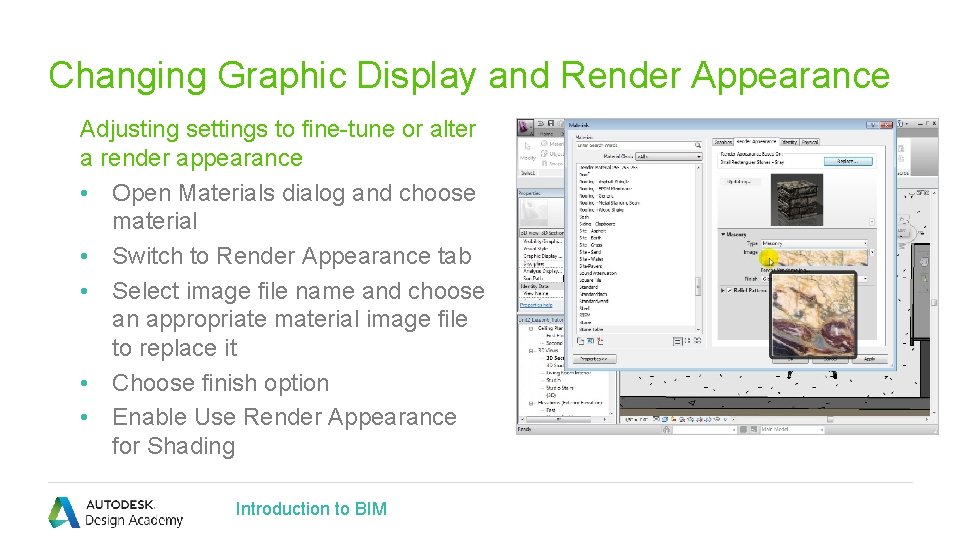Click the worksets icon in status bar
Screen dimensions: 960x540
coord(666,429)
